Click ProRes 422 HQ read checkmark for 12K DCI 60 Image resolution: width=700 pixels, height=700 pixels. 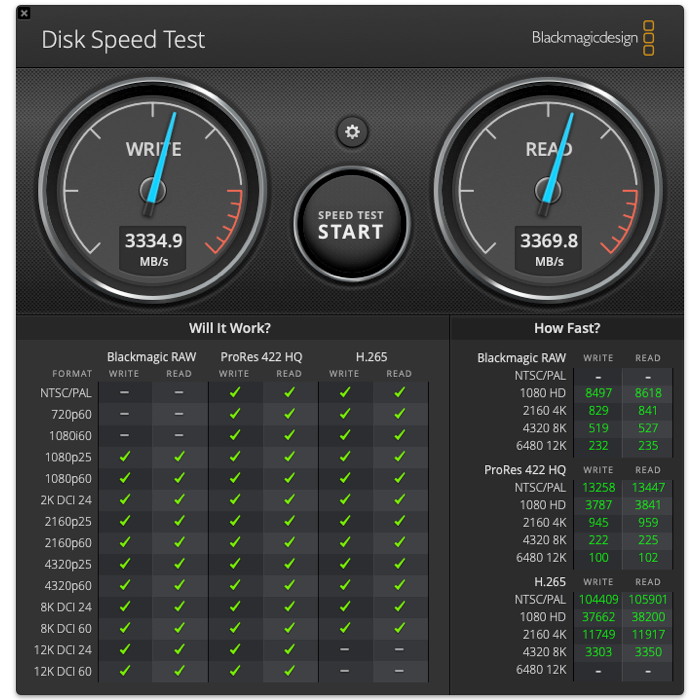289,670
